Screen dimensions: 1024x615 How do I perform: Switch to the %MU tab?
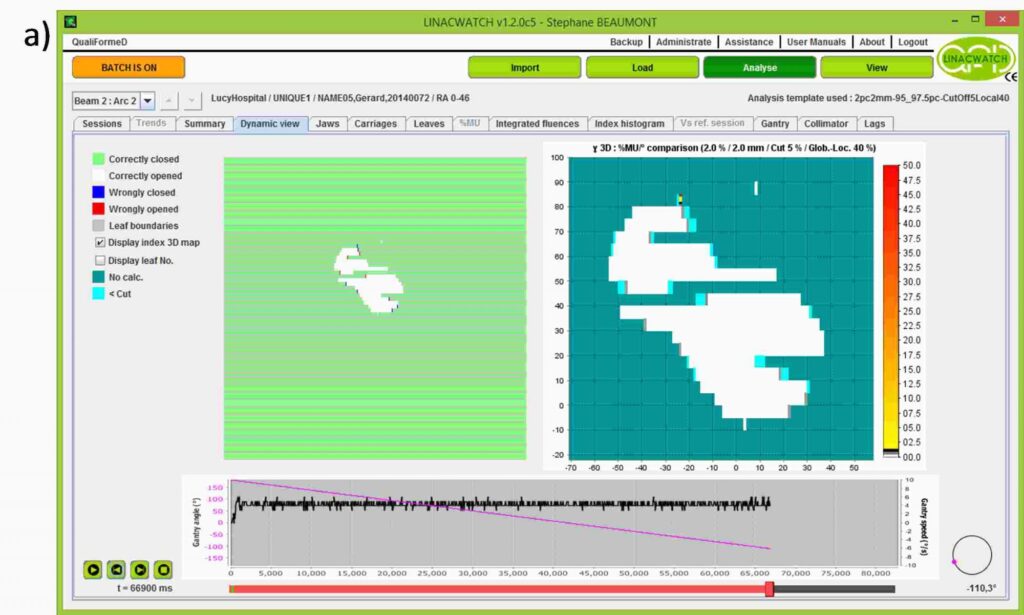coord(470,123)
